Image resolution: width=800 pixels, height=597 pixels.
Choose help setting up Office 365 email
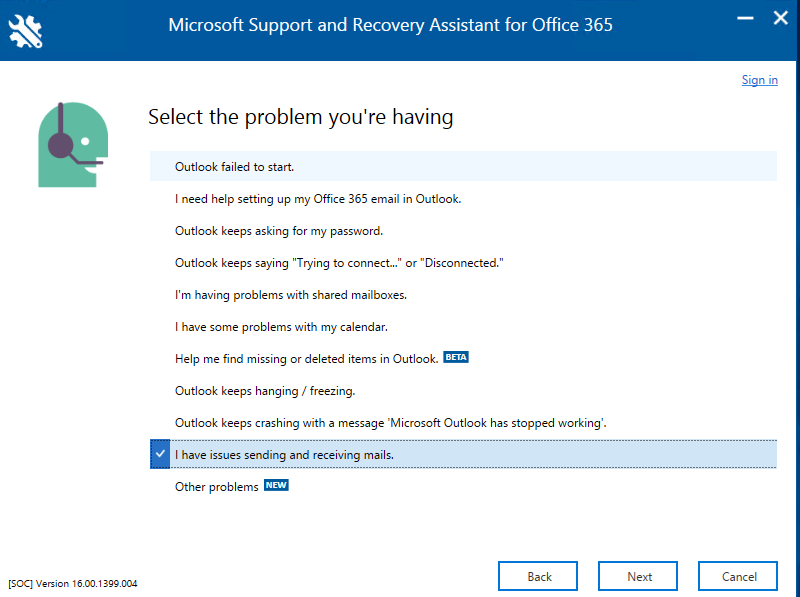463,198
